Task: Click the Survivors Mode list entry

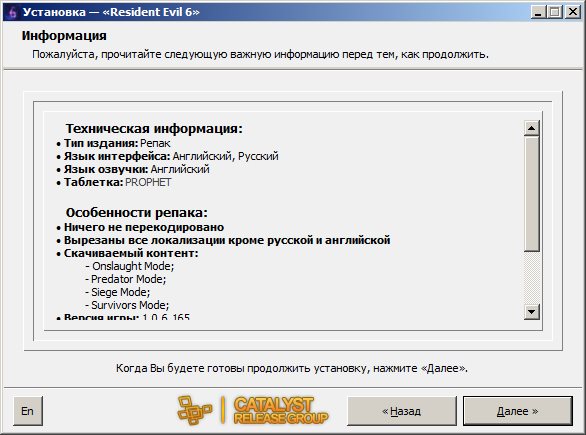Action: click(x=127, y=305)
